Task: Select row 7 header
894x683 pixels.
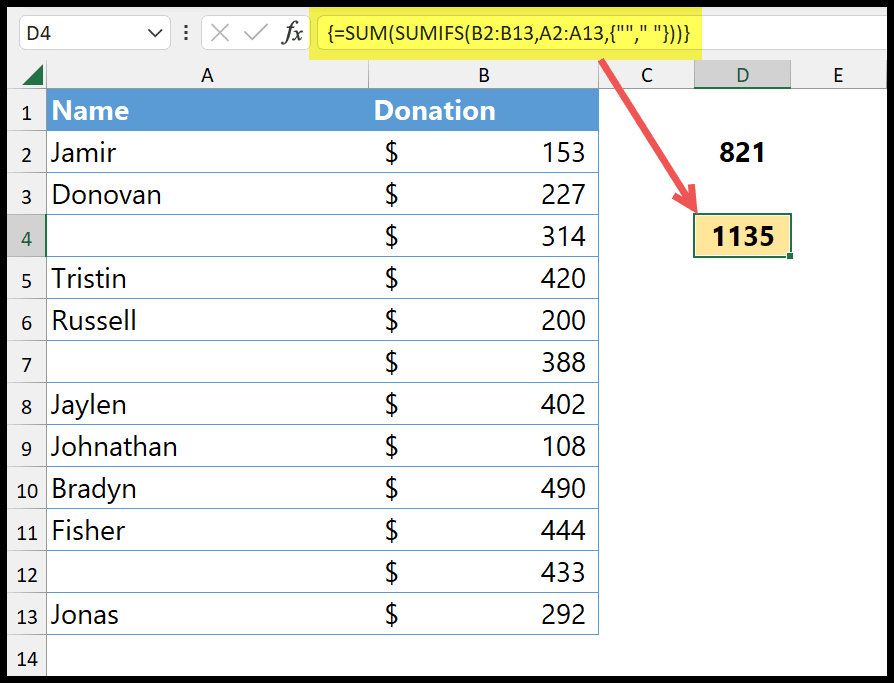Action: pos(27,362)
